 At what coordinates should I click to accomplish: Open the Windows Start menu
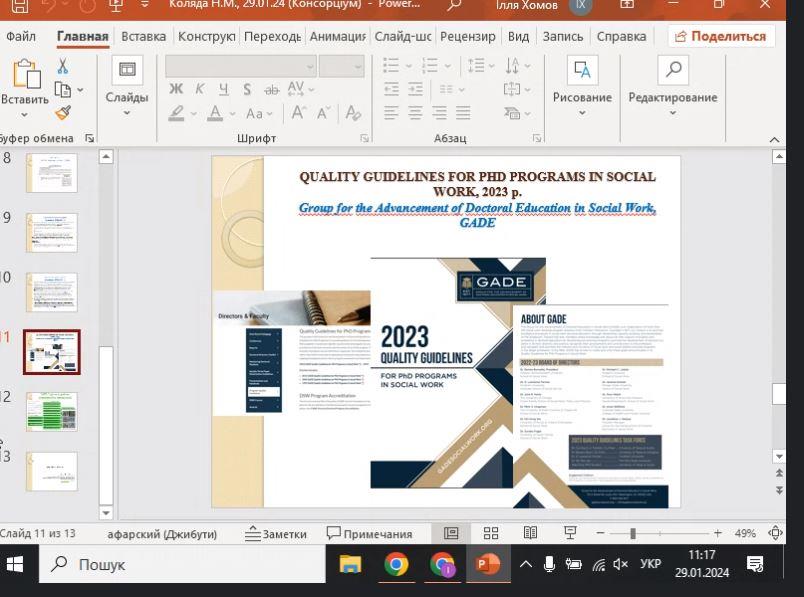click(x=15, y=565)
